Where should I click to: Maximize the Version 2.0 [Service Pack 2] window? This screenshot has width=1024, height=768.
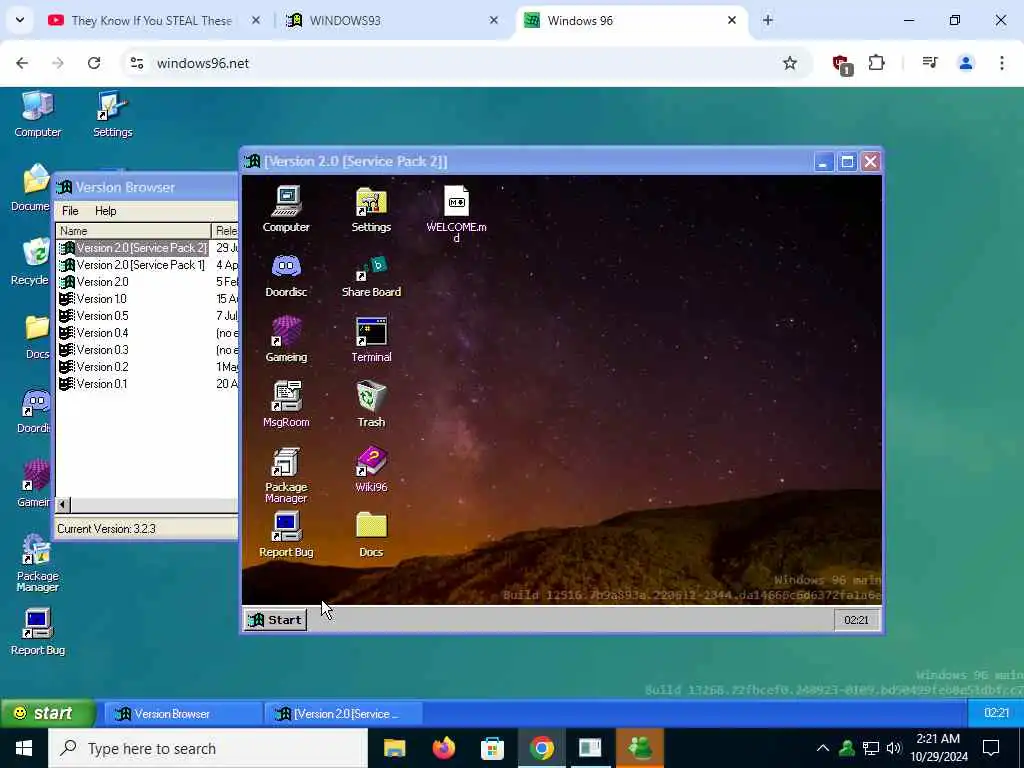pos(848,162)
